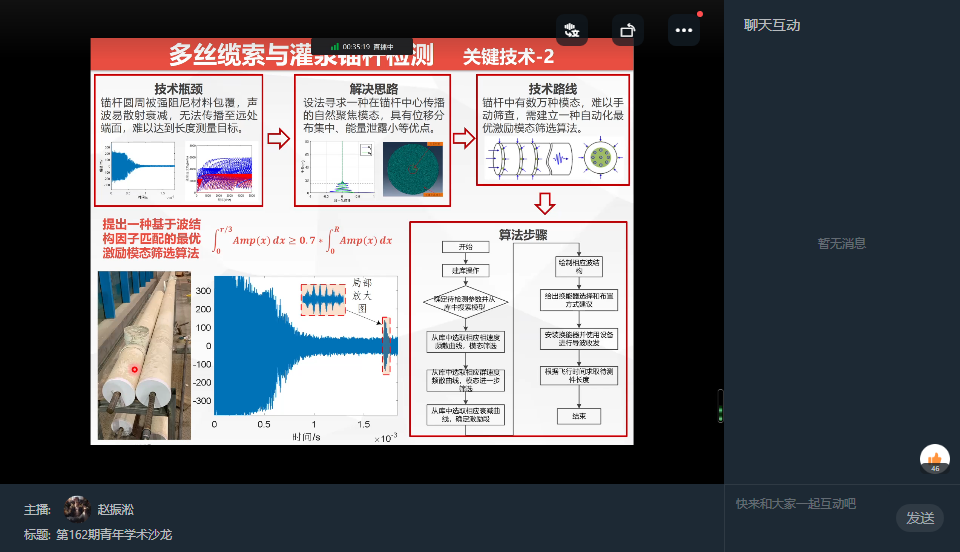Click the down arrow above 算法步骤 box

pyautogui.click(x=544, y=204)
